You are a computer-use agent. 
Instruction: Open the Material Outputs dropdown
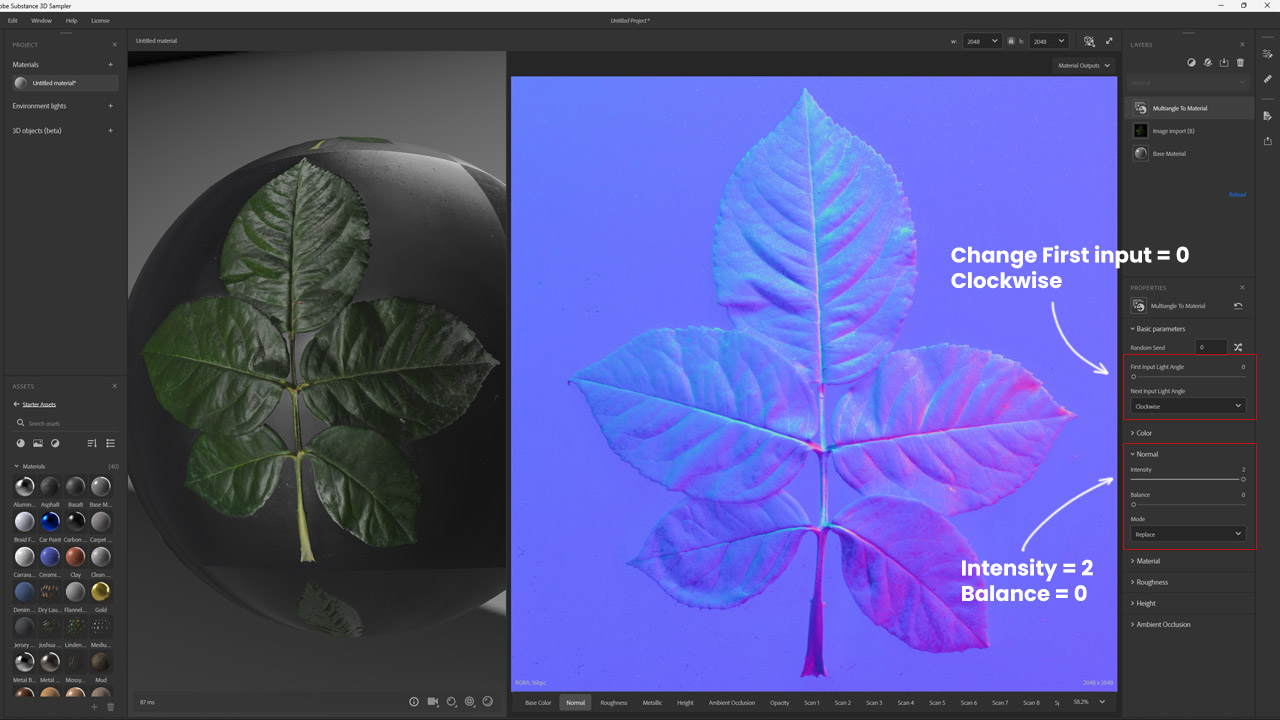tap(1084, 66)
